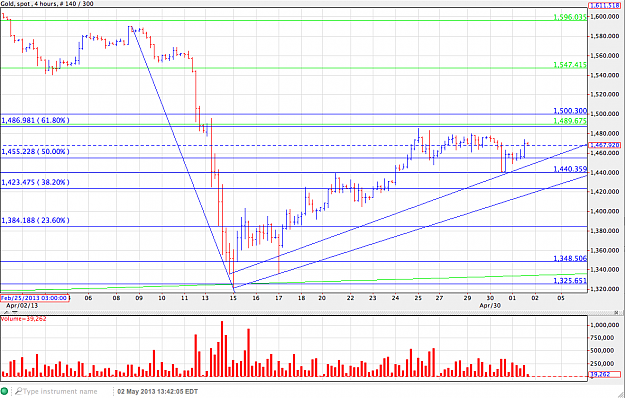Click the 1,325.651 level label
625x398 pixels.
[570, 280]
